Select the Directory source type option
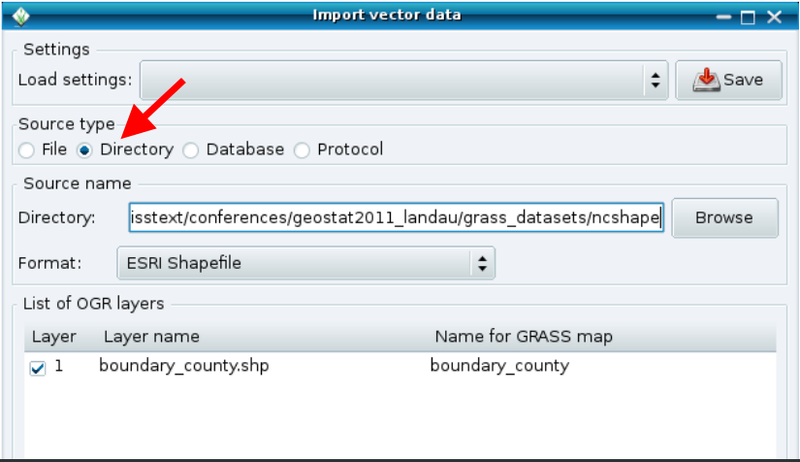Viewport: 800px width, 462px height. [x=85, y=150]
